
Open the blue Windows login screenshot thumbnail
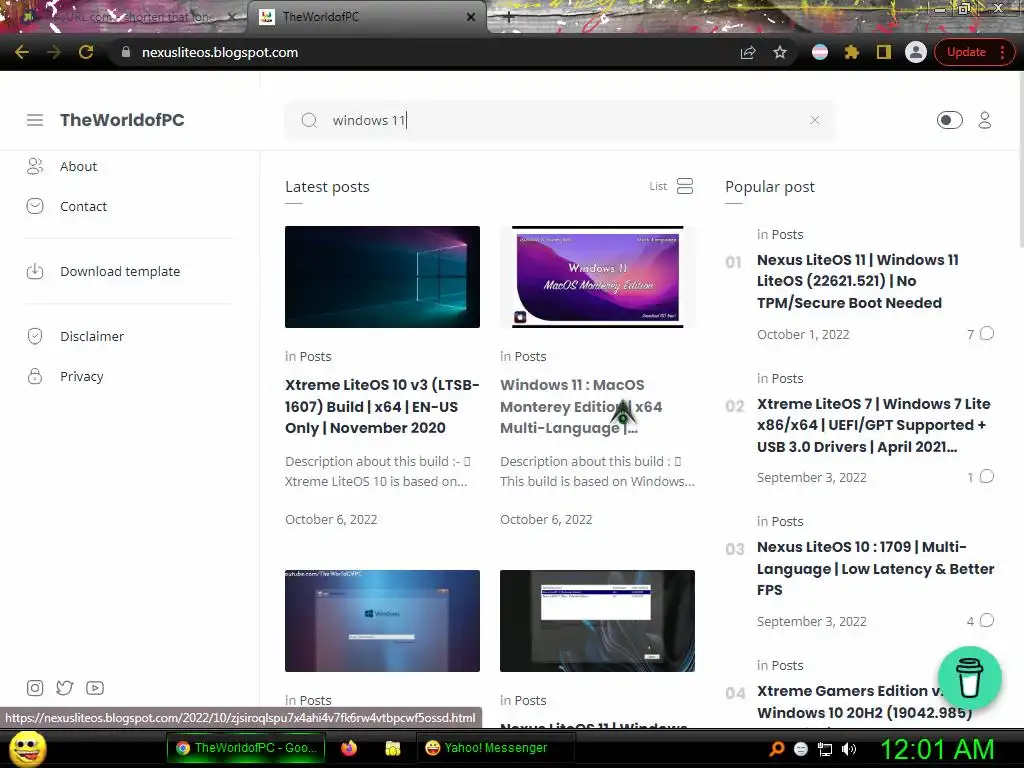tap(382, 620)
